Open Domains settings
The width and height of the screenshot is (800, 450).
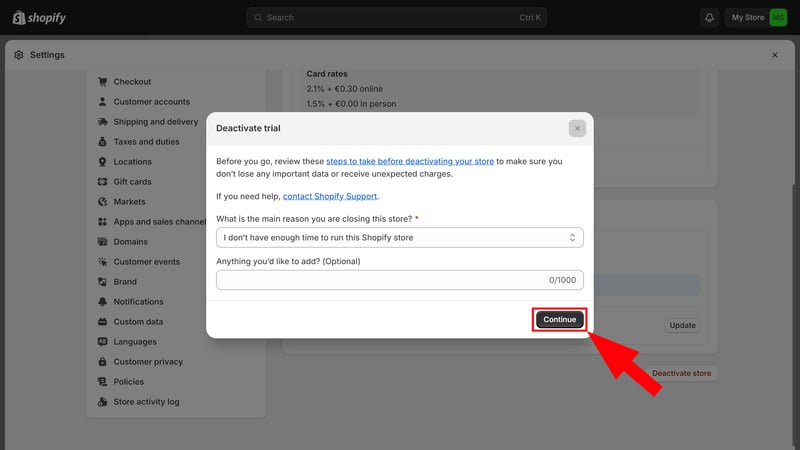(x=131, y=241)
